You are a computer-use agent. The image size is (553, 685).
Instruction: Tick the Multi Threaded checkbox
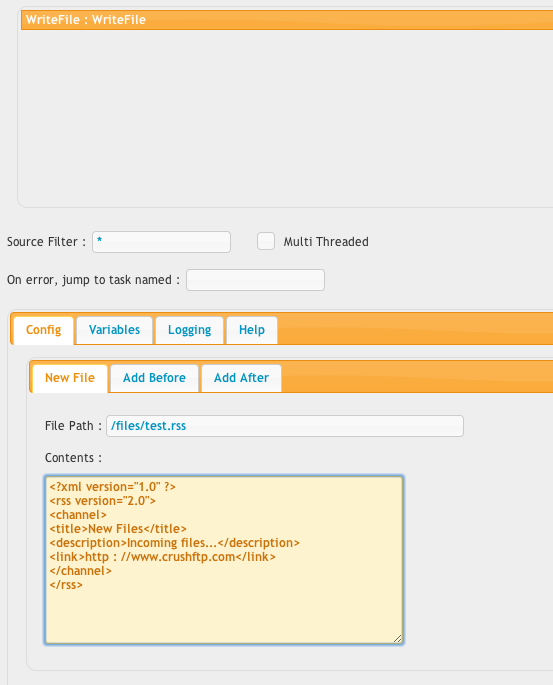(266, 241)
